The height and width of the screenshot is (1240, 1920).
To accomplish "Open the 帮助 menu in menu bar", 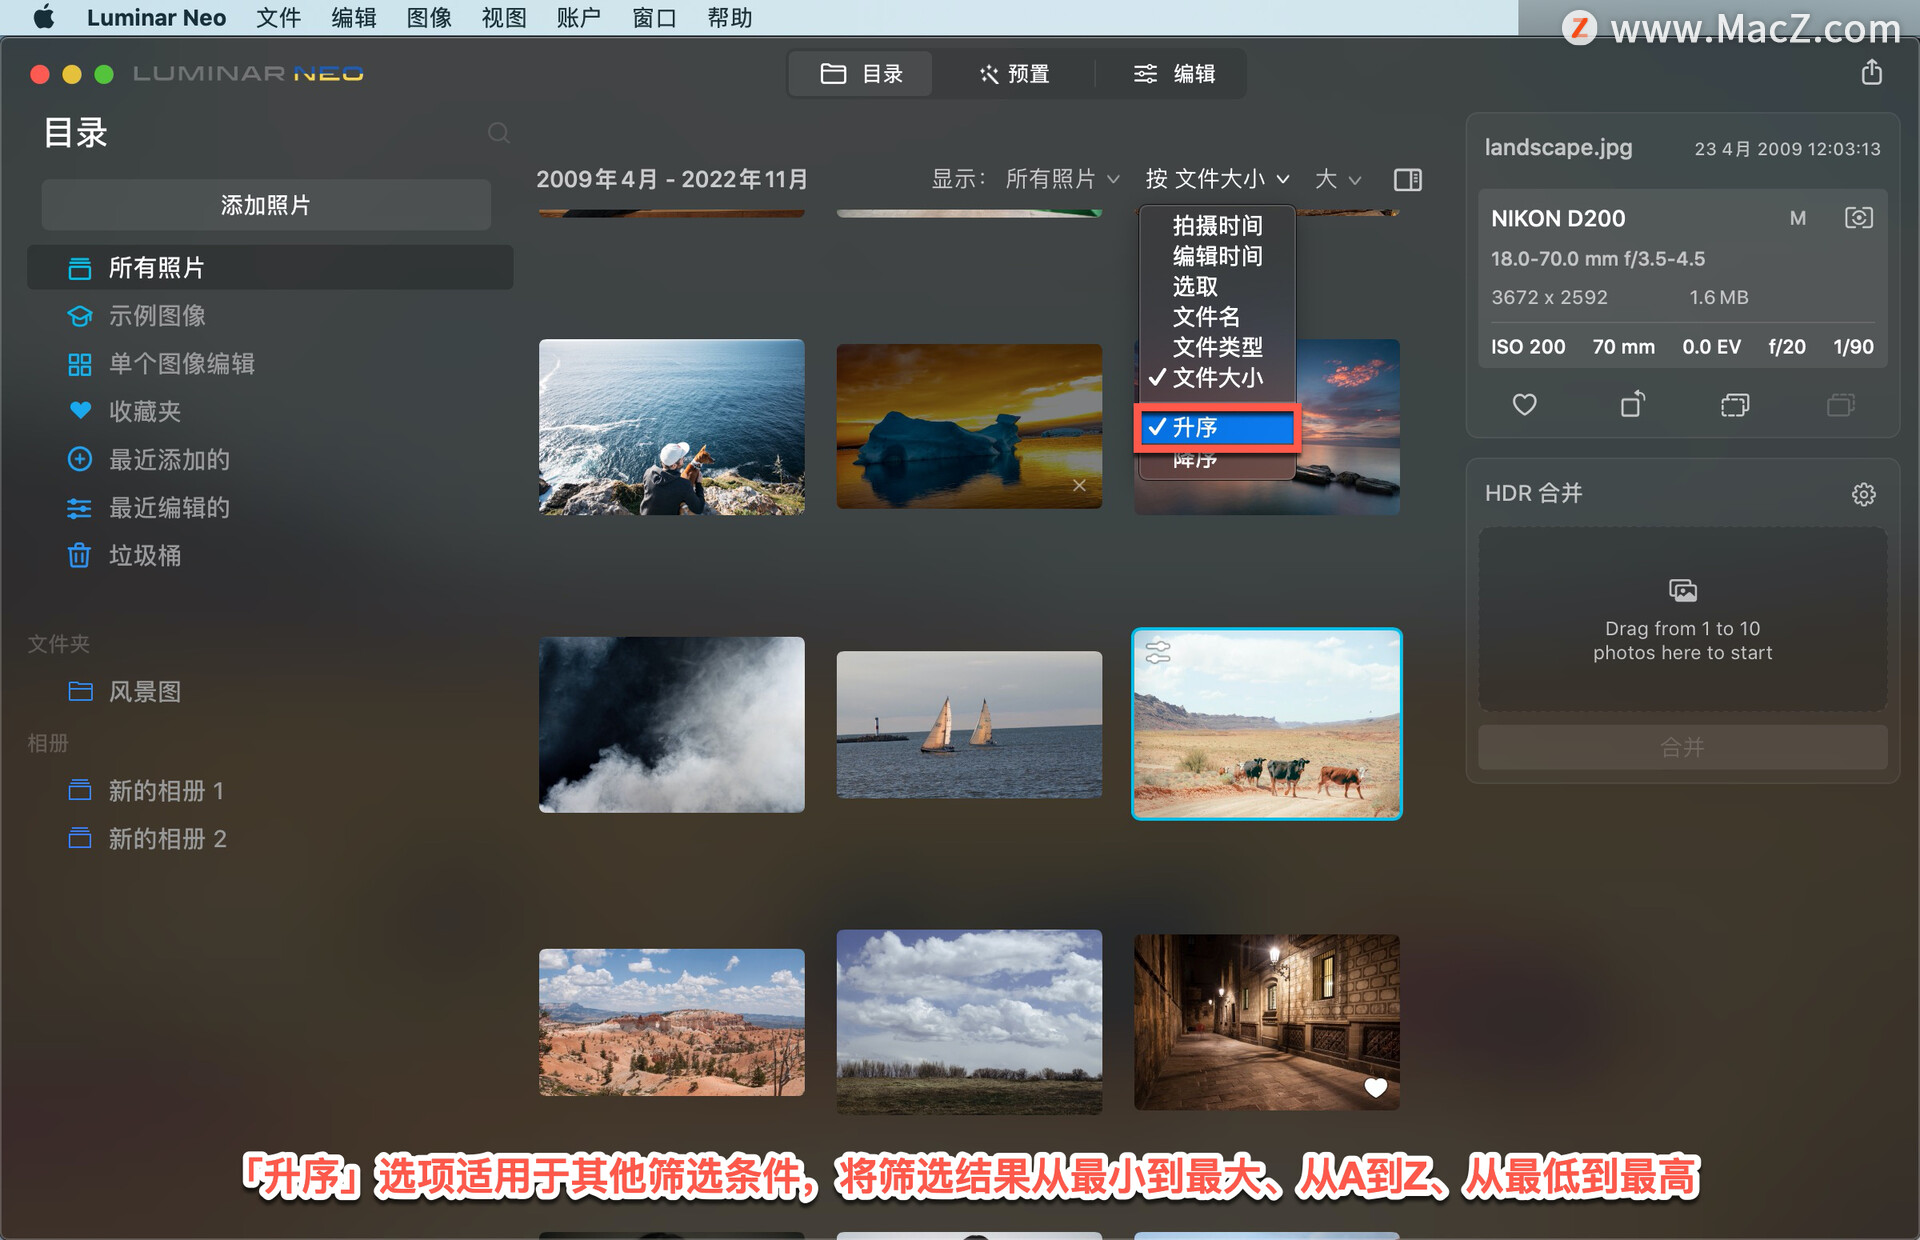I will pyautogui.click(x=730, y=18).
